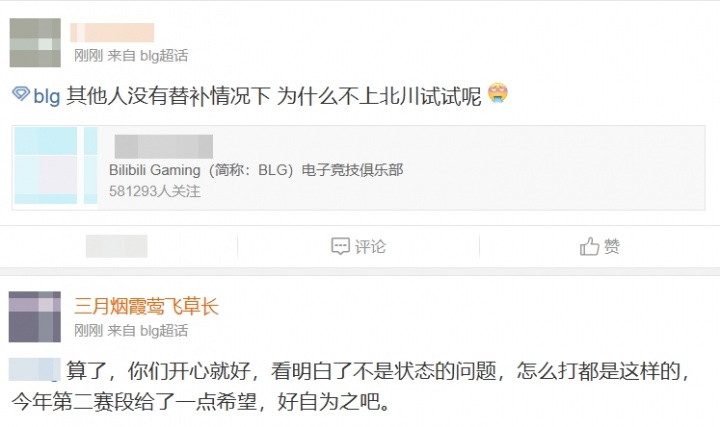Image resolution: width=720 pixels, height=427 pixels.
Task: Open the blue blg super-topic link in post
Action: point(46,96)
